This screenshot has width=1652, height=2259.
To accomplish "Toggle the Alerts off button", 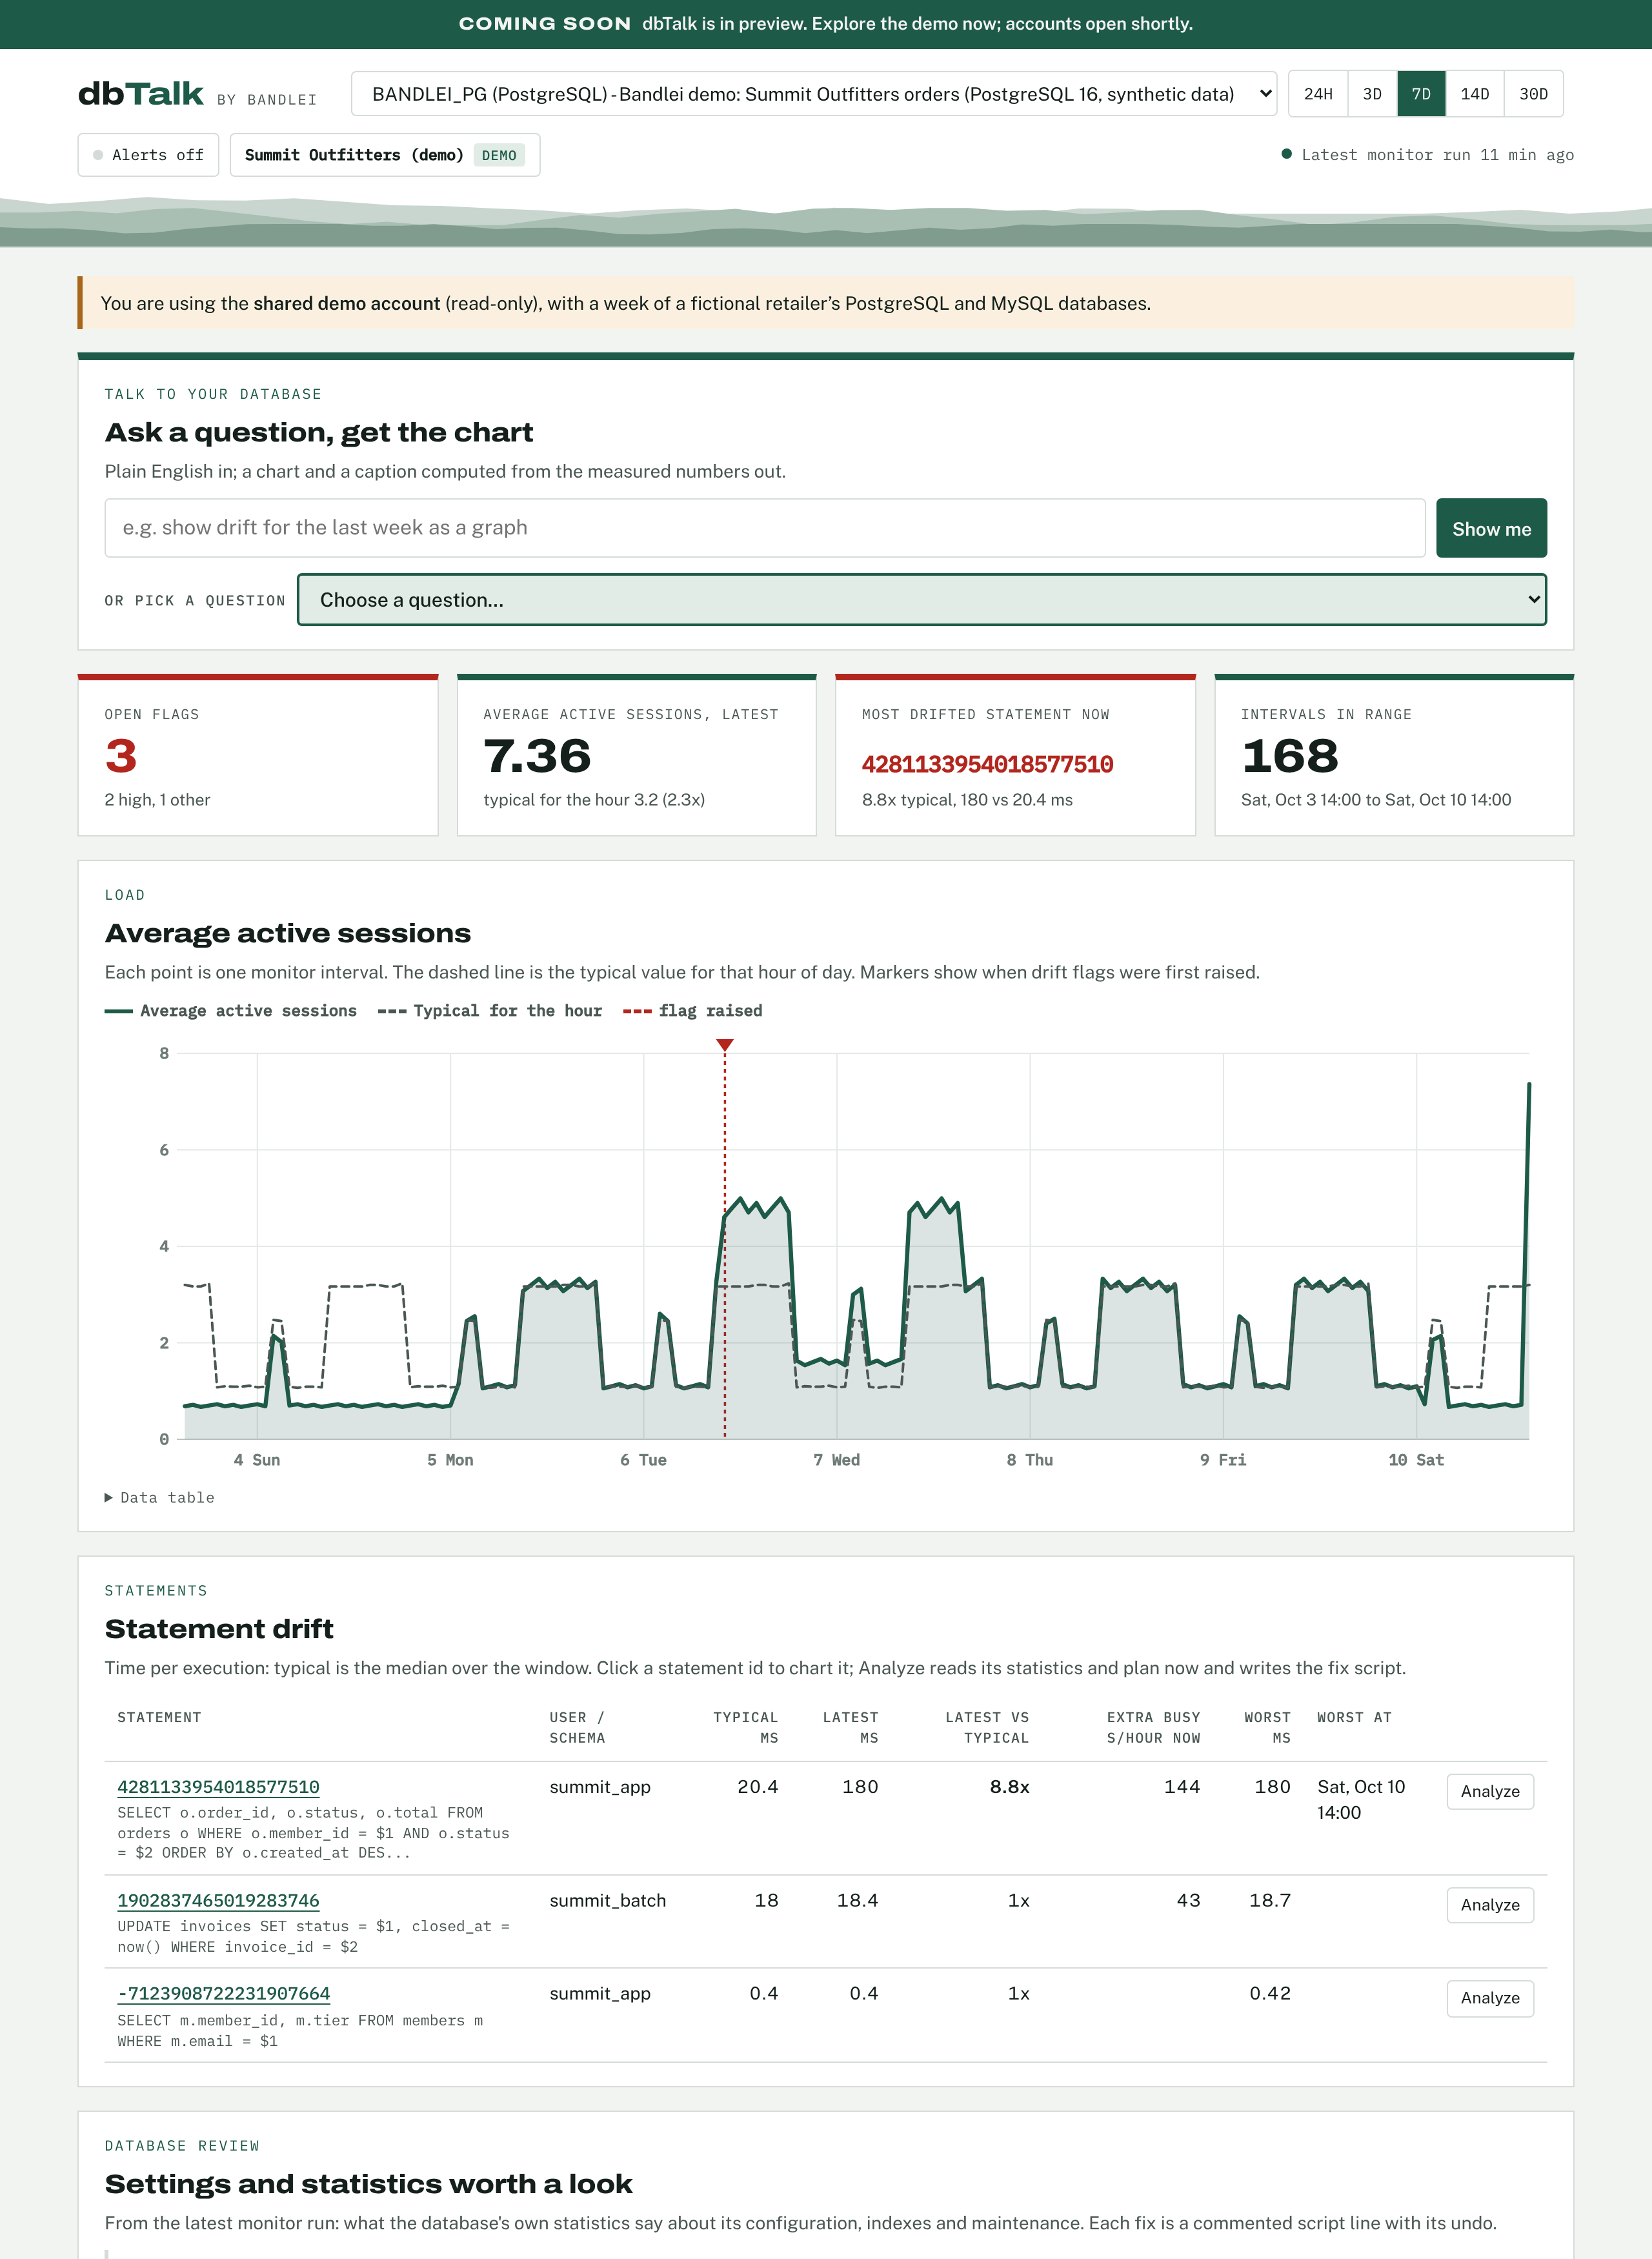I will click(148, 155).
